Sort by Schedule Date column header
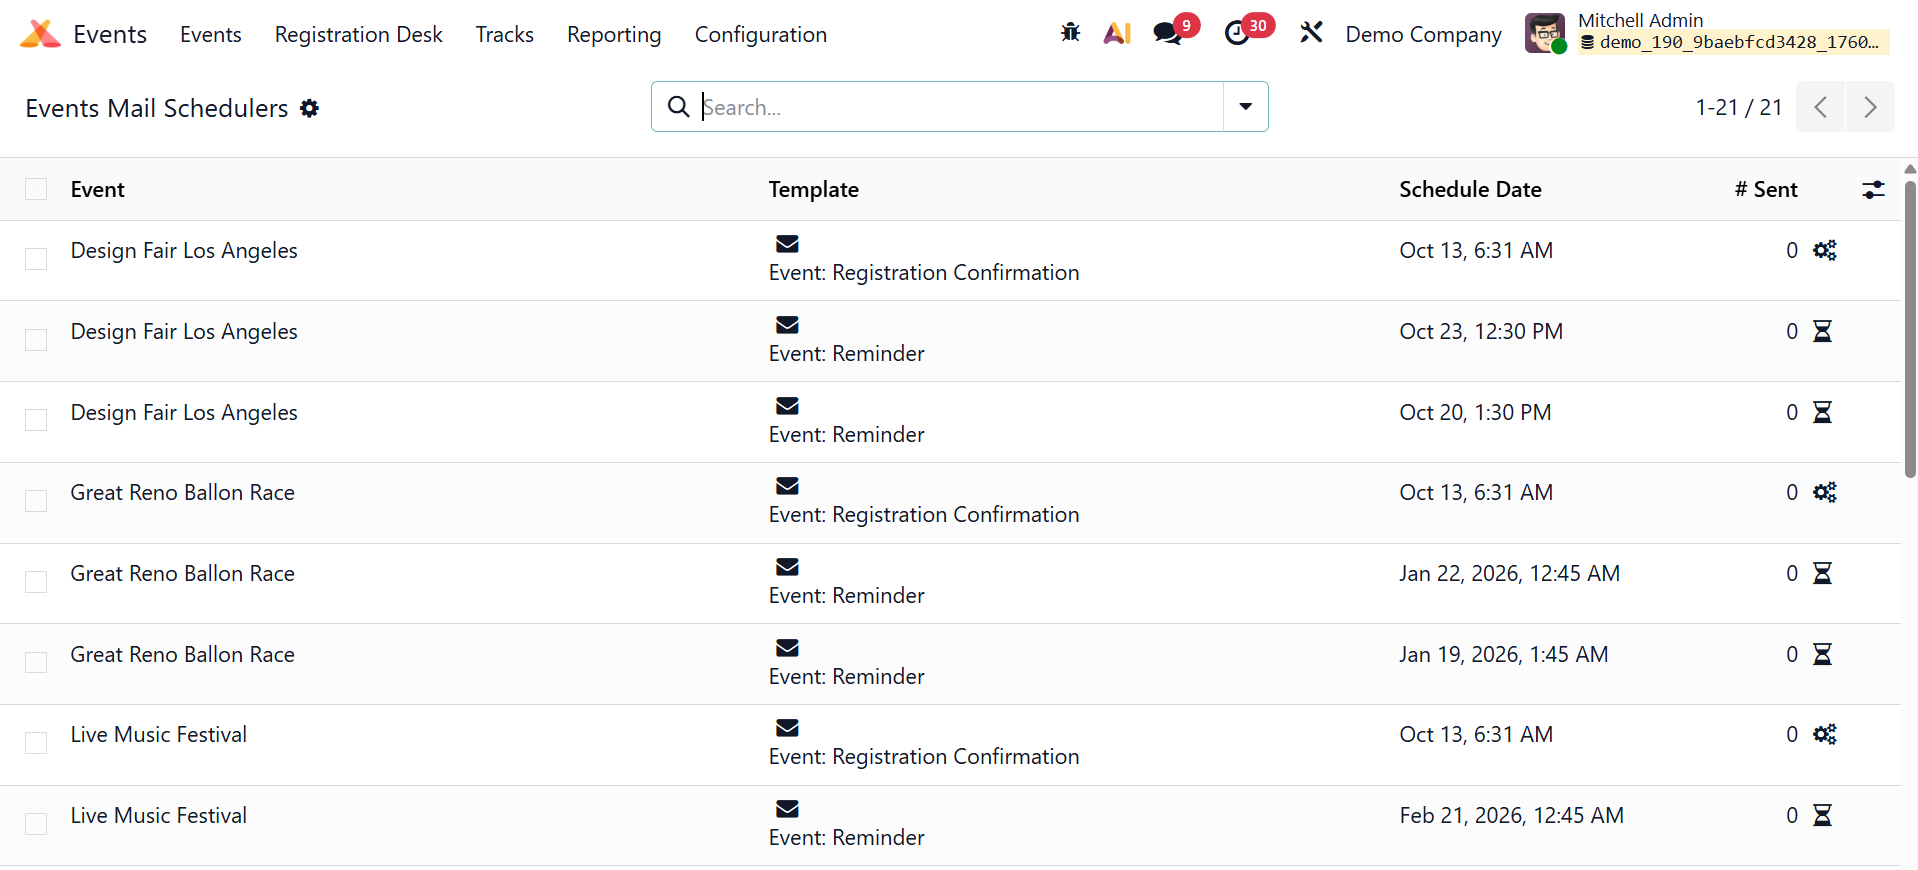Viewport: 1918px width, 870px height. coord(1469,189)
